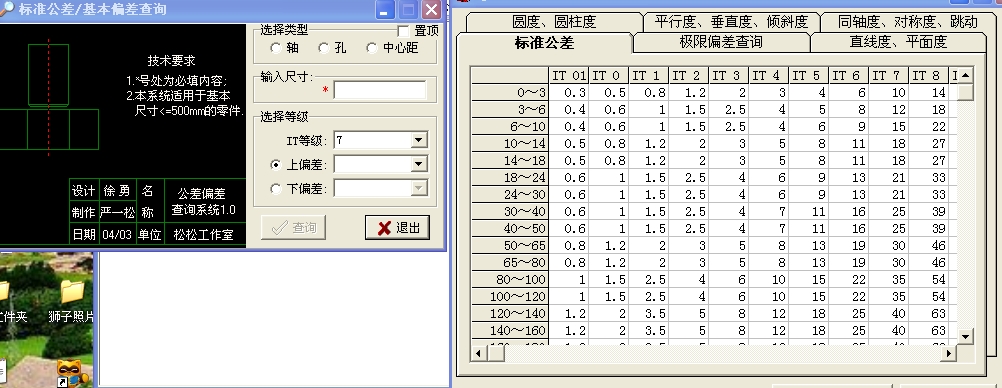The width and height of the screenshot is (1002, 388).
Task: Click the table's scroll-right arrow
Action: 950,353
